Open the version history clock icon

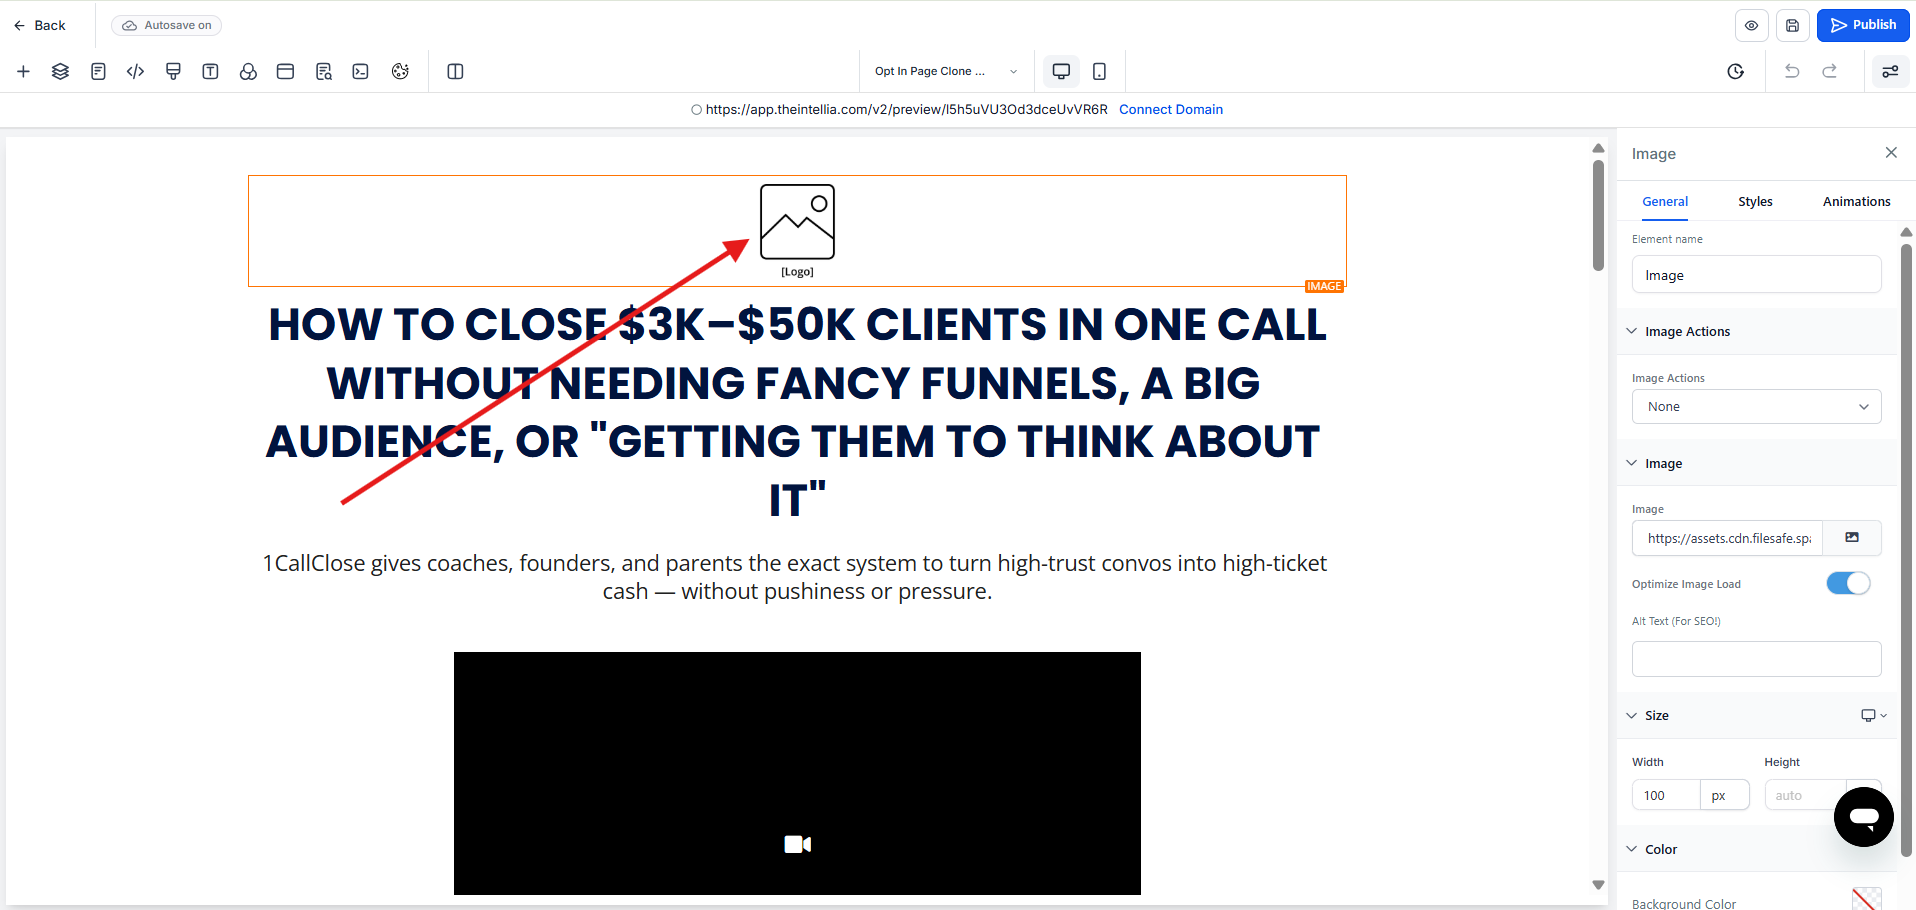pos(1735,71)
